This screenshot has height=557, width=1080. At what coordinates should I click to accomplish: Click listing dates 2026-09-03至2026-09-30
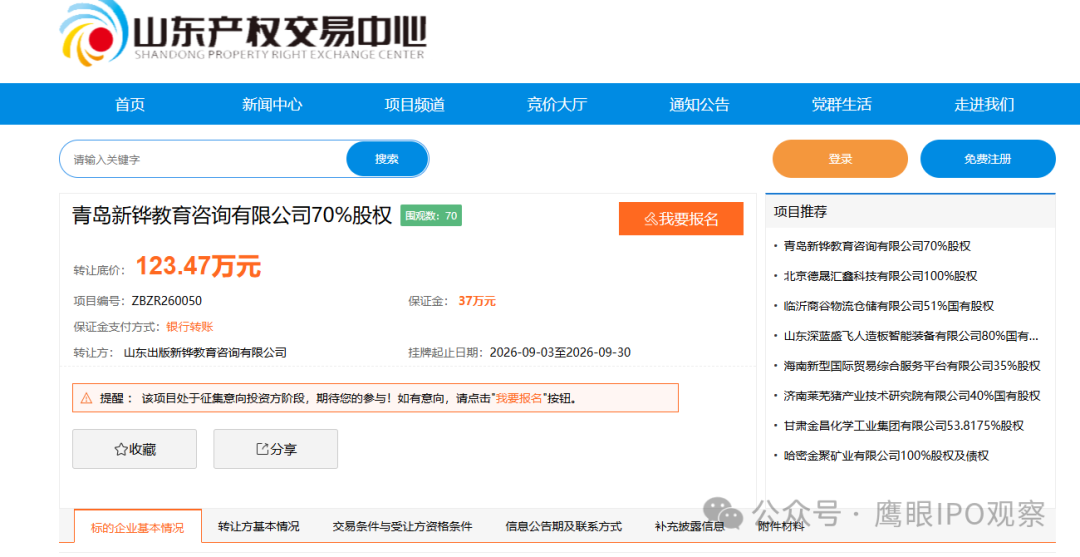click(x=560, y=353)
